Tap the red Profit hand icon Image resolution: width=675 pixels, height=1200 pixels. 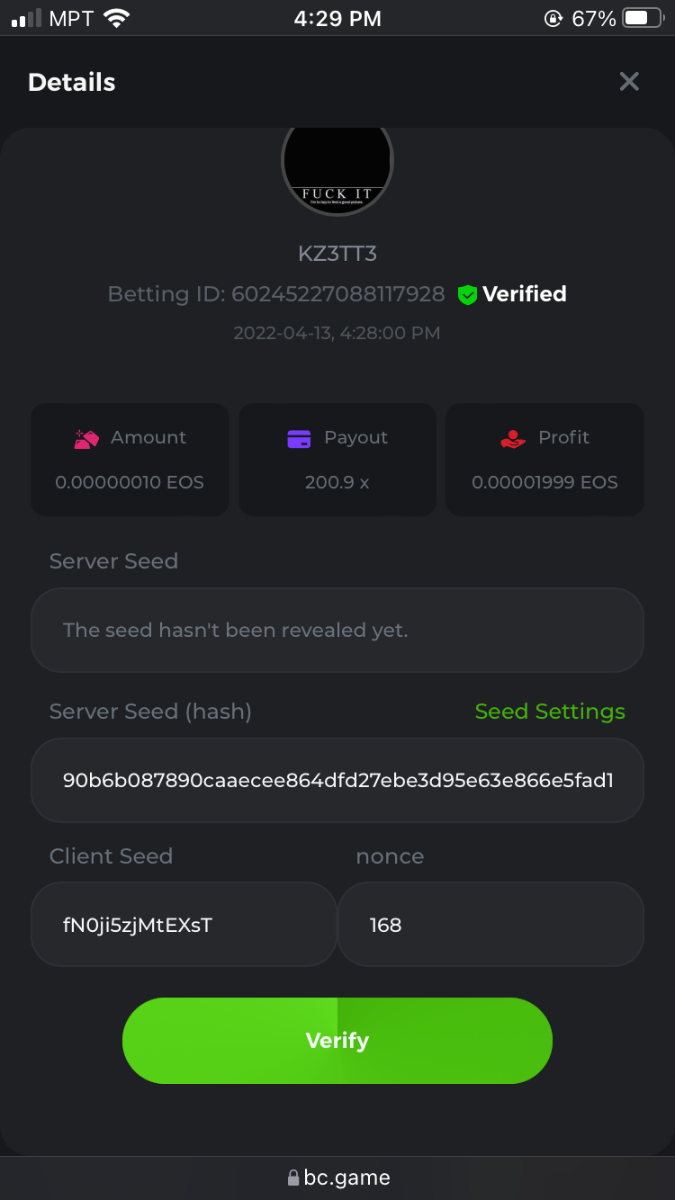pos(512,438)
